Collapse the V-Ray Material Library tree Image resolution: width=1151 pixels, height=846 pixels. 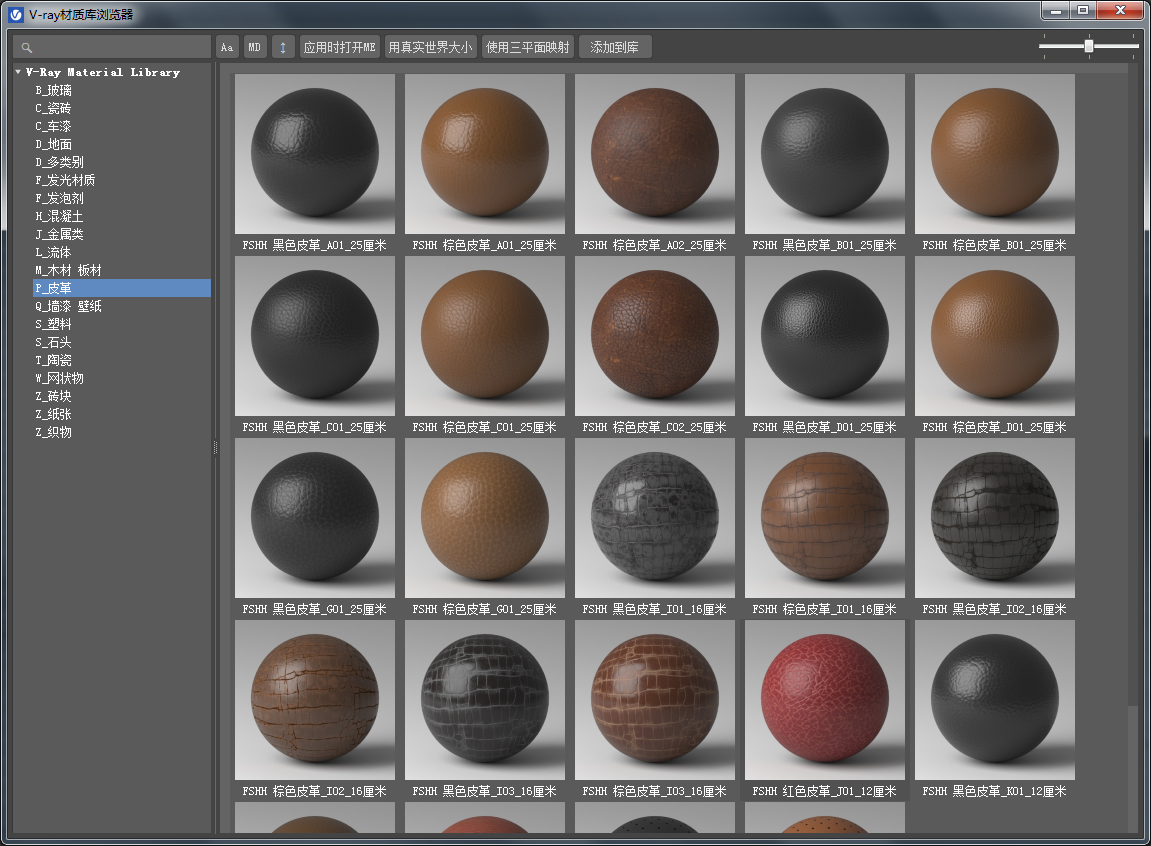(x=18, y=72)
